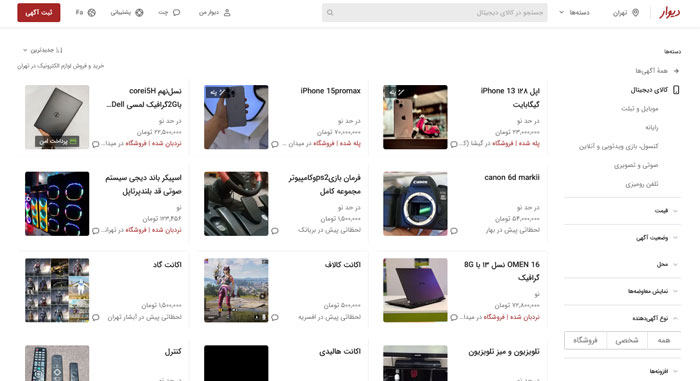The height and width of the screenshot is (381, 700).
Task: Open the ps2 racing wheel ad title
Action: (324, 184)
